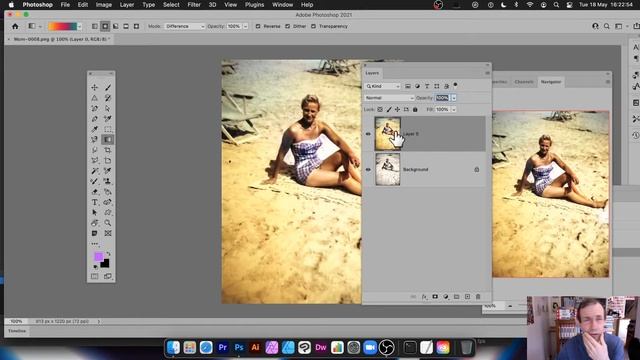
Task: Choose the Radial Gradient style icon
Action: click(x=105, y=26)
